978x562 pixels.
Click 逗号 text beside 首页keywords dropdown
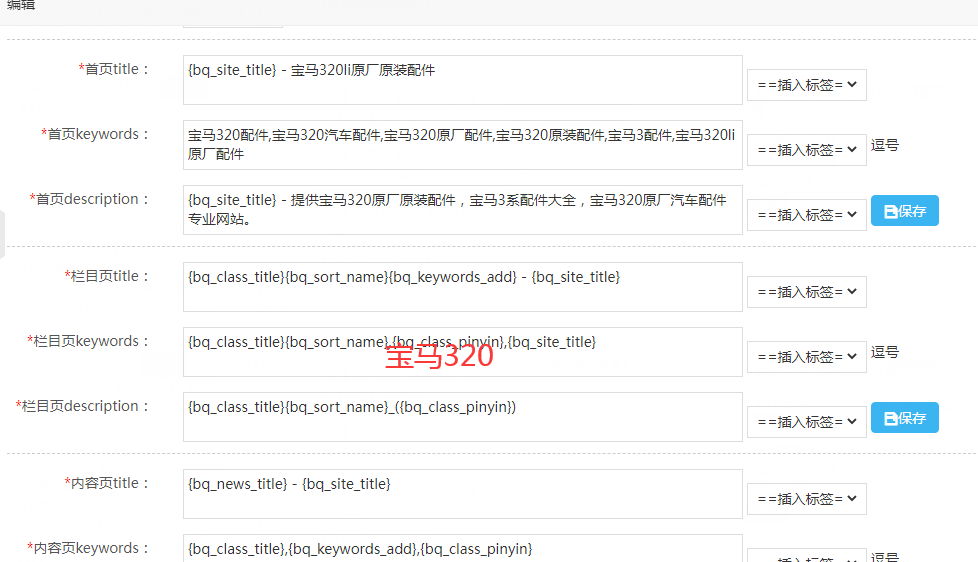click(x=884, y=145)
